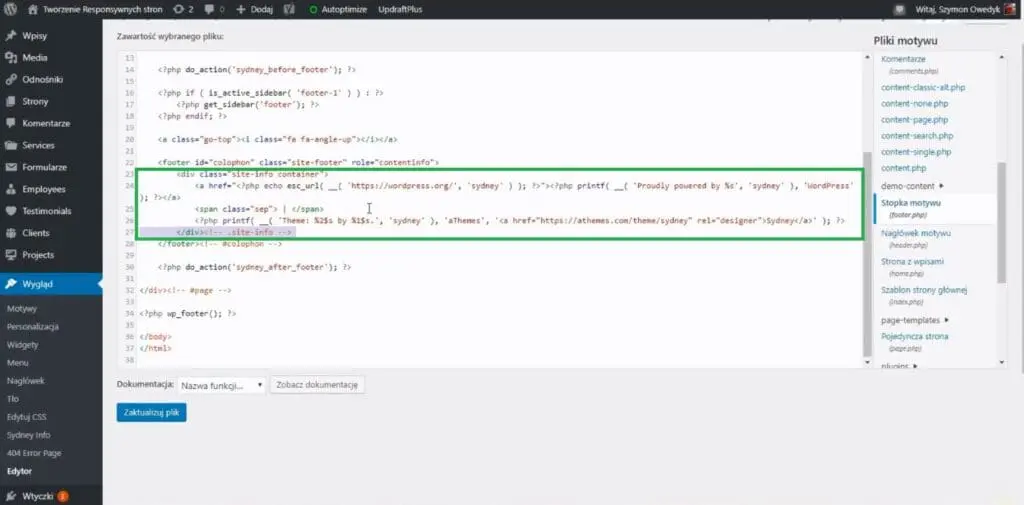Click the Zaktualizuj plik button
Image resolution: width=1024 pixels, height=505 pixels.
(x=152, y=412)
